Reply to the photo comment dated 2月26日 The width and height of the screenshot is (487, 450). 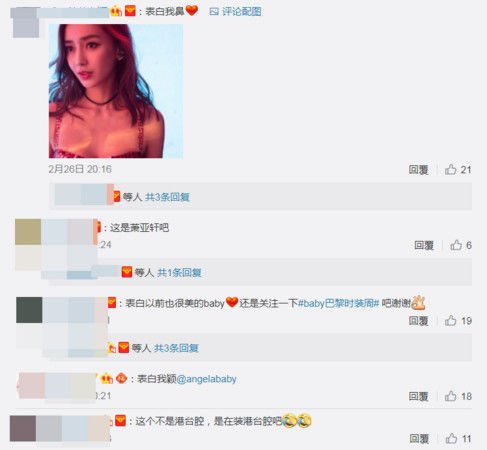click(x=418, y=170)
